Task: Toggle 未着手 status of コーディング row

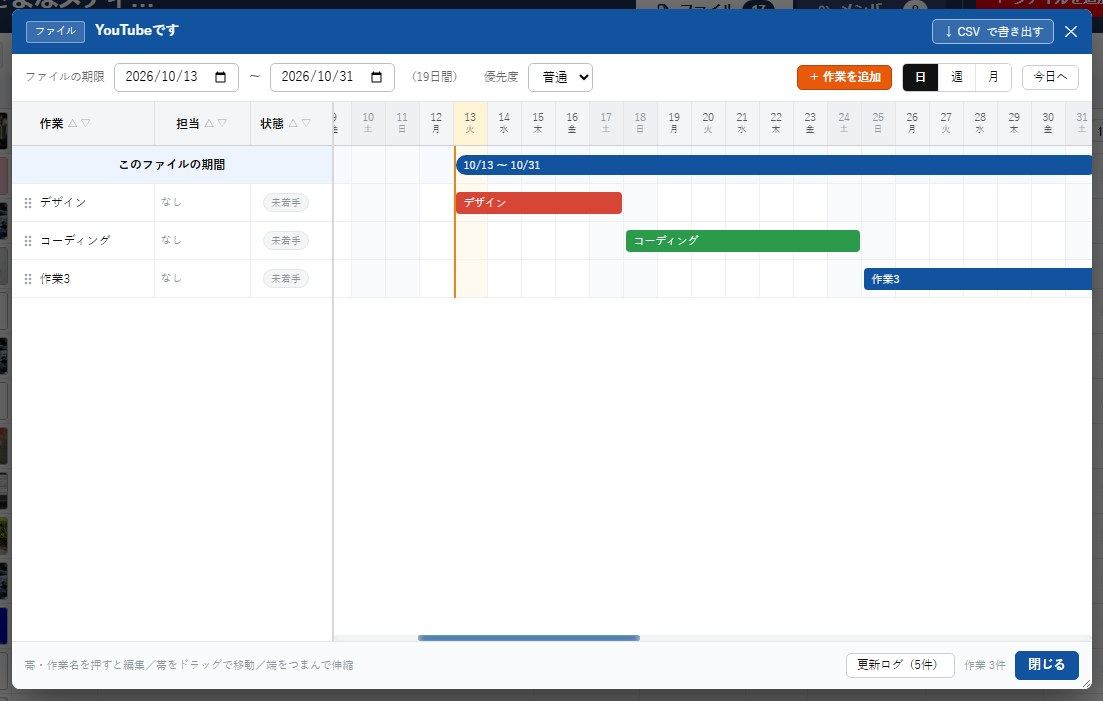Action: point(286,240)
